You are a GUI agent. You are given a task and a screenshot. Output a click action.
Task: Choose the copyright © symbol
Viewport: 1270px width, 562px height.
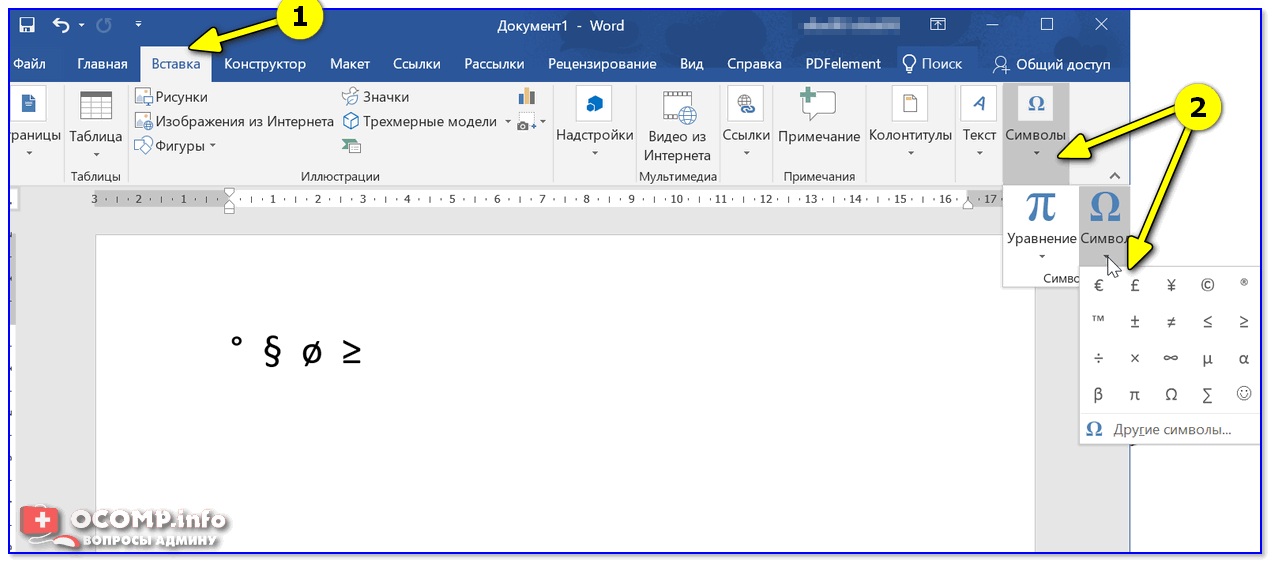tap(1207, 286)
